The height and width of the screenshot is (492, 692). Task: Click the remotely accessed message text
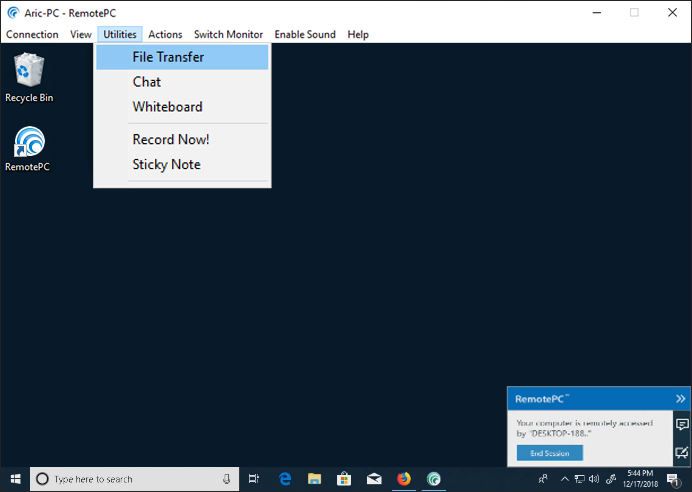[584, 428]
